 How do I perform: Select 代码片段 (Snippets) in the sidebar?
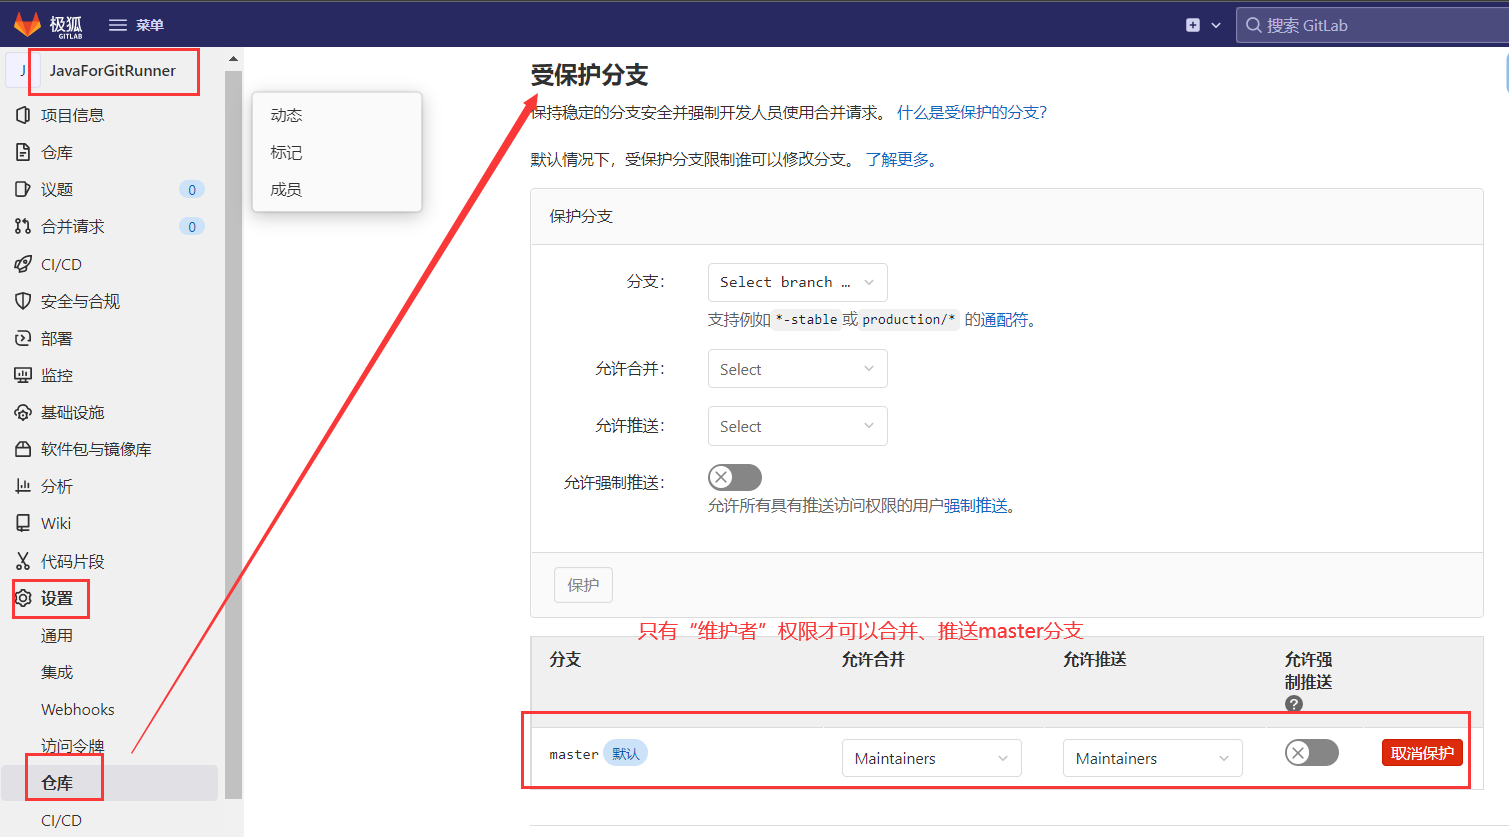(x=72, y=560)
